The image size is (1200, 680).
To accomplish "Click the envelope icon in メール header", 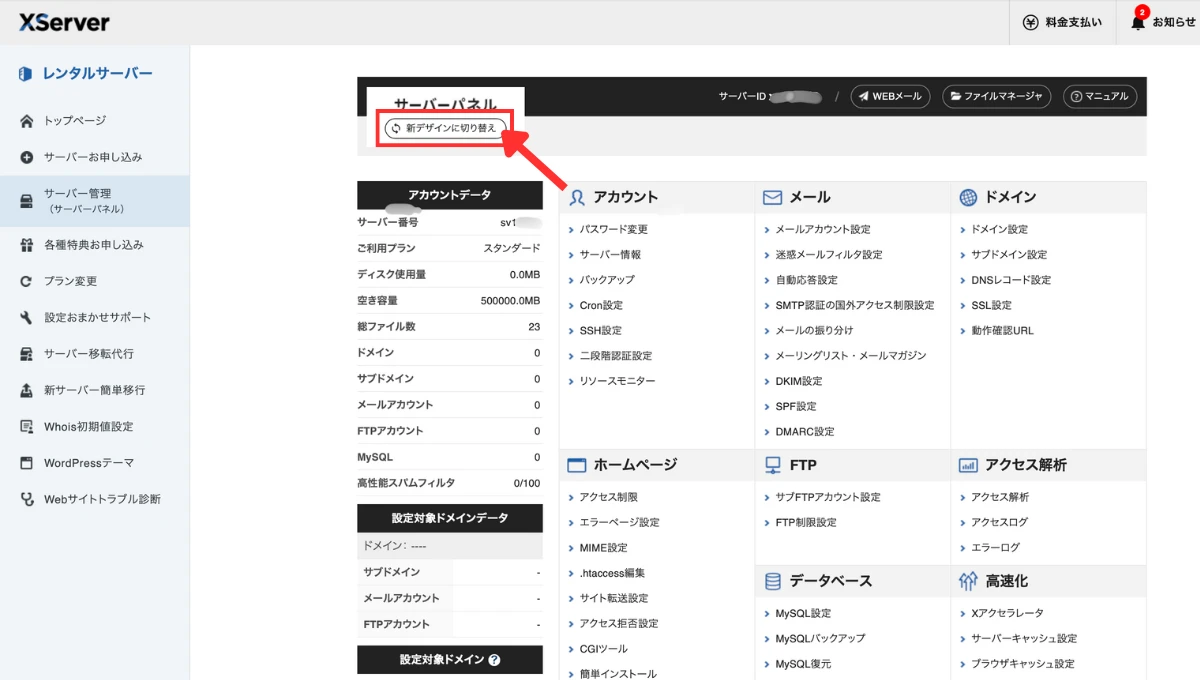I will [771, 197].
